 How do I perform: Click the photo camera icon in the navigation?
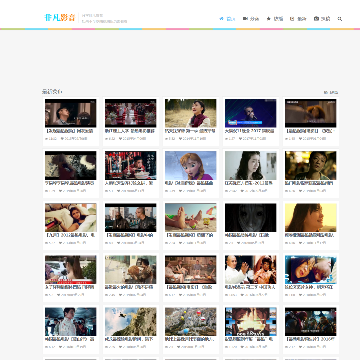tap(316, 19)
